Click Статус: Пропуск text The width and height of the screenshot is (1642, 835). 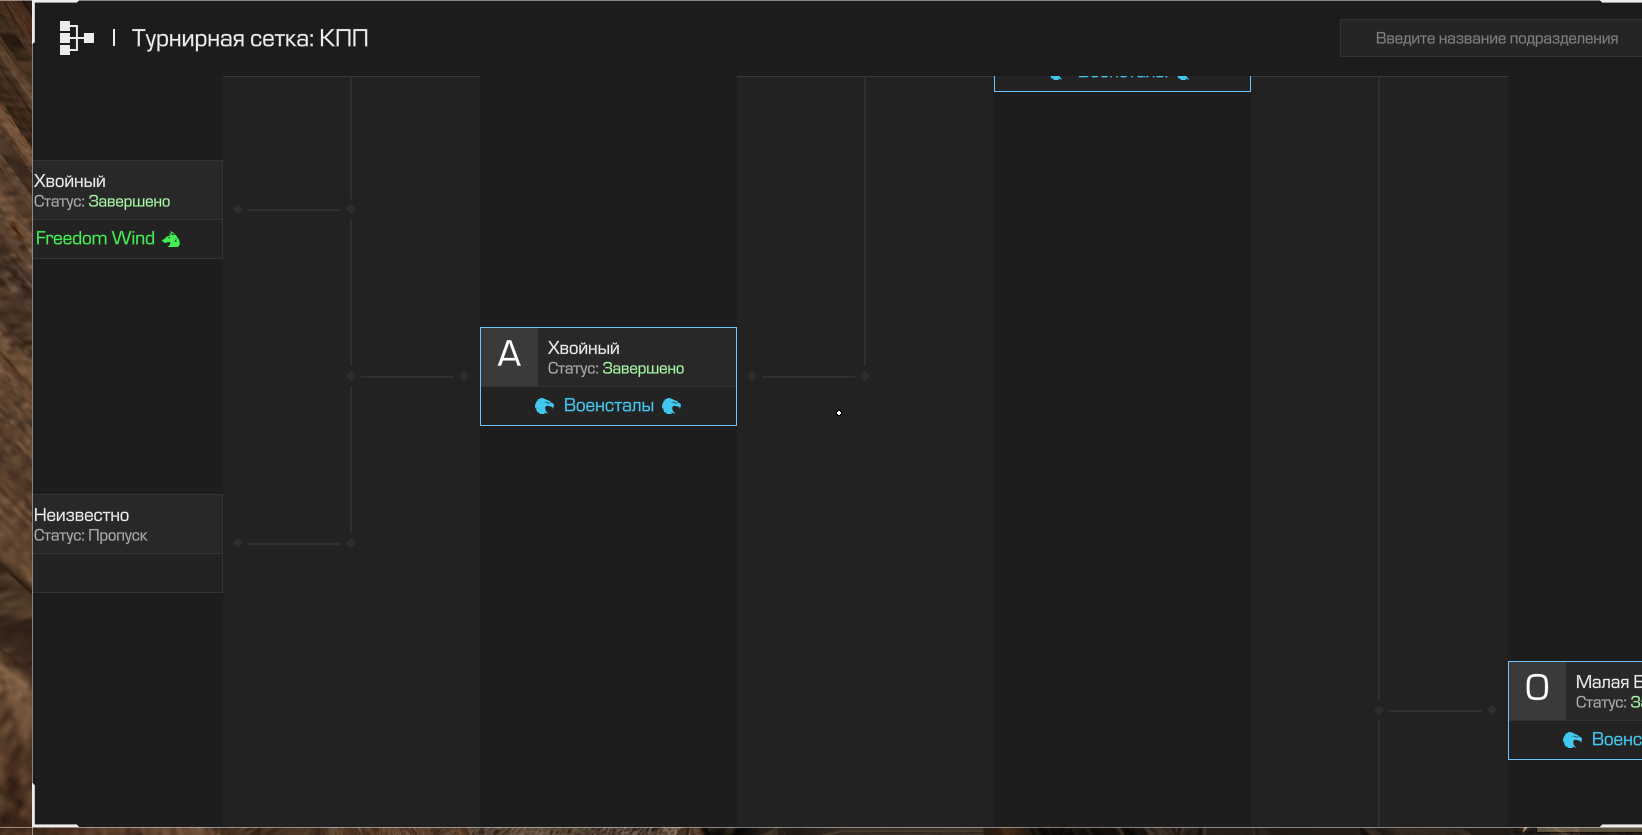point(90,535)
